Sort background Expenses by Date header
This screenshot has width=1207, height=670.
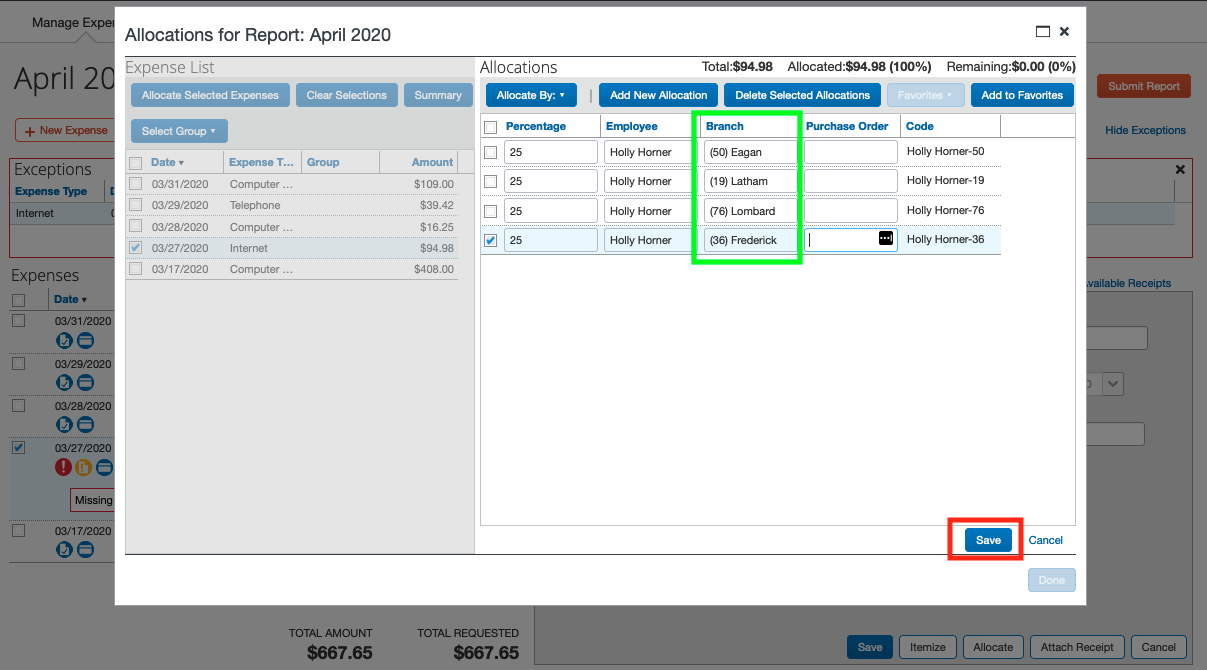click(70, 299)
